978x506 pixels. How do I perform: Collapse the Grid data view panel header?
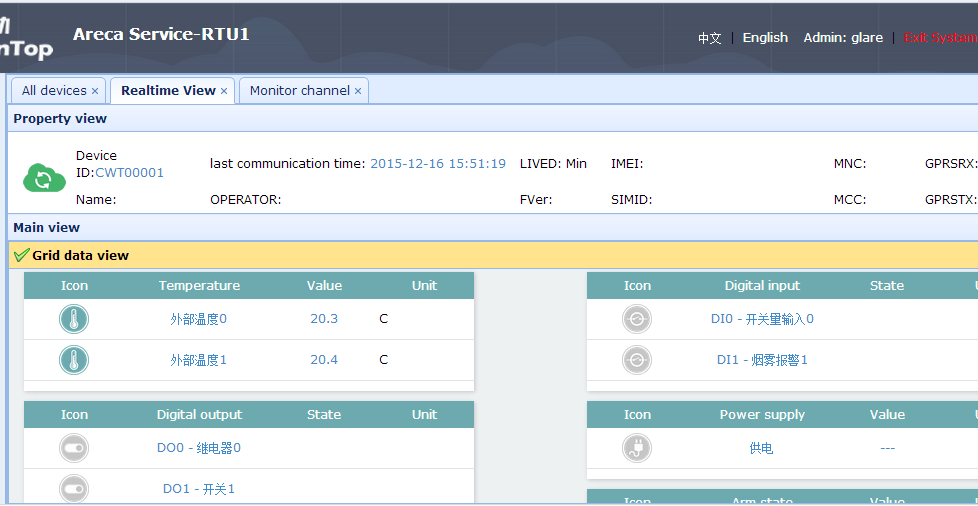[493, 255]
